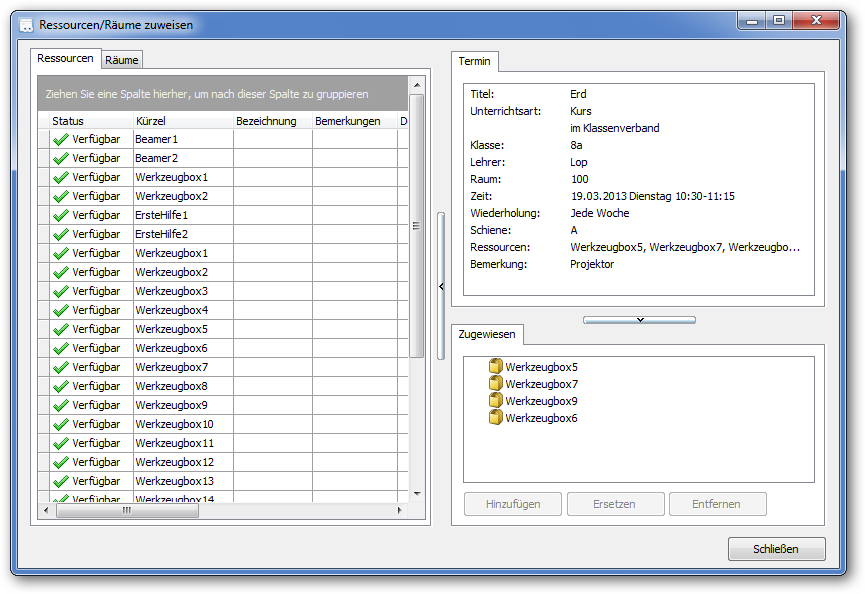This screenshot has height=594, width=865.
Task: Click the package icon next to Werkzeugbox7
Action: (x=495, y=384)
